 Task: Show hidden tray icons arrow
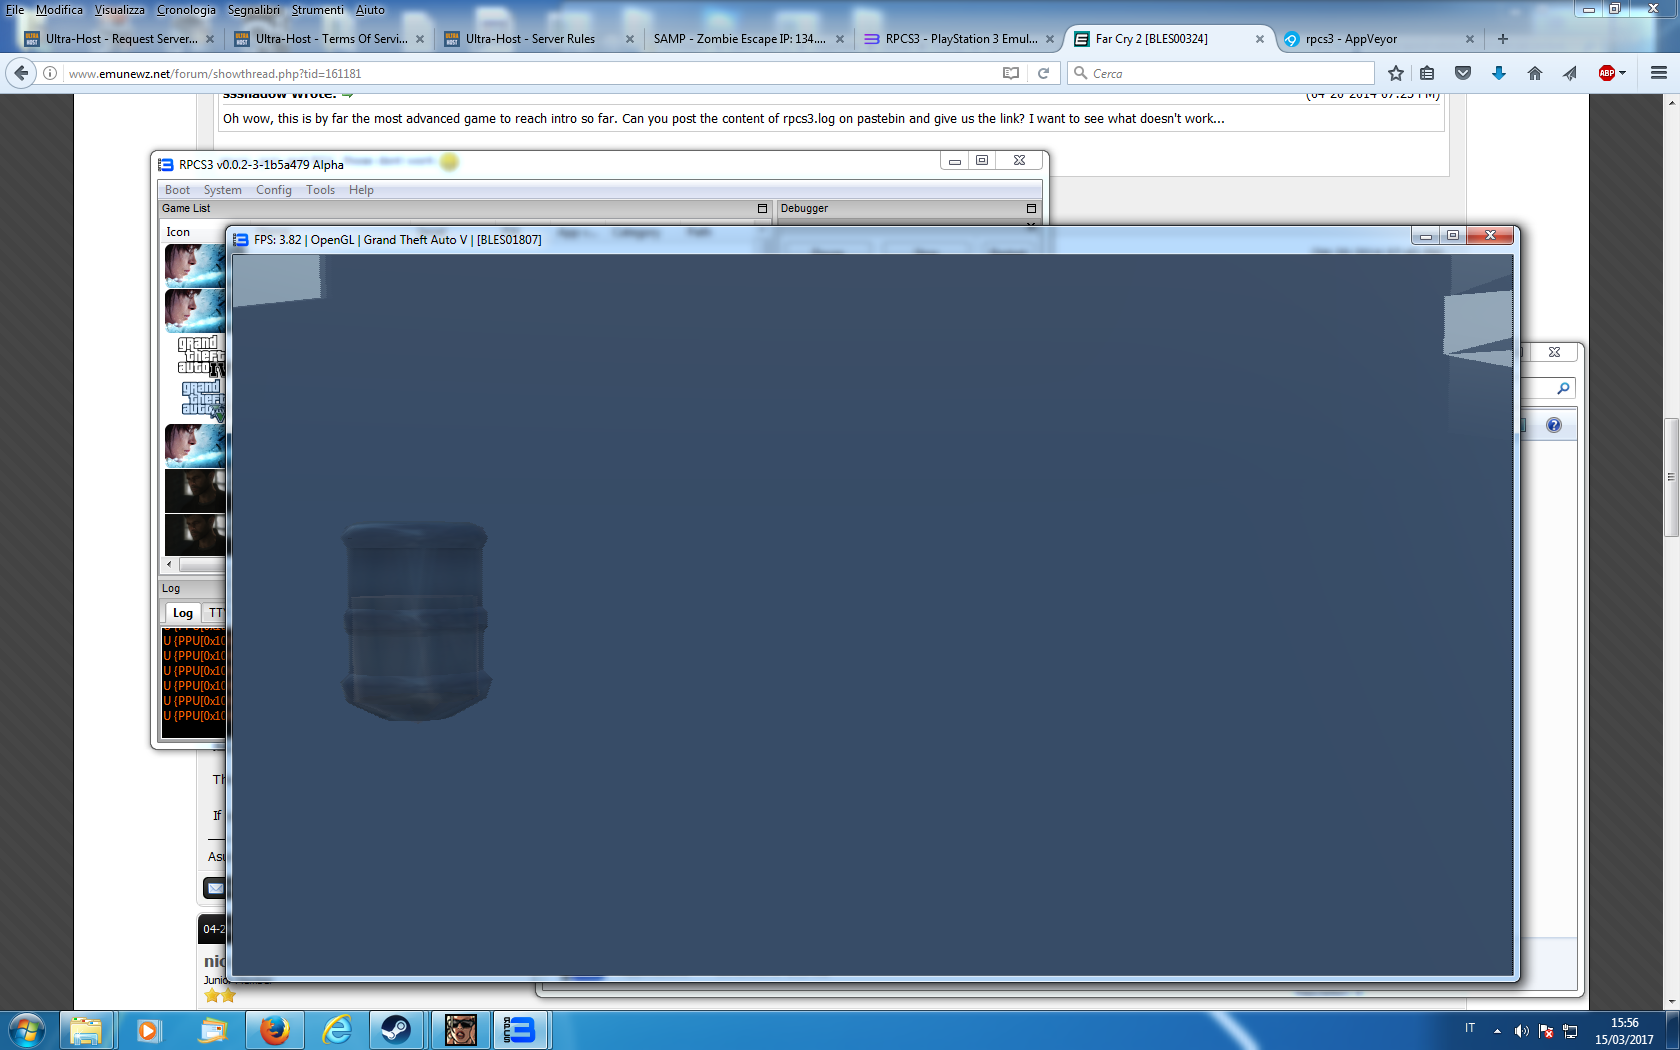(1497, 1031)
